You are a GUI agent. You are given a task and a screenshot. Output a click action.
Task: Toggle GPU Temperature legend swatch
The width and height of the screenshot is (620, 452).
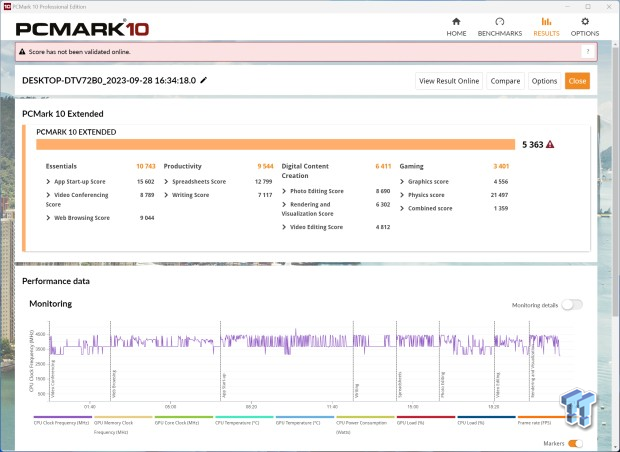[304, 417]
